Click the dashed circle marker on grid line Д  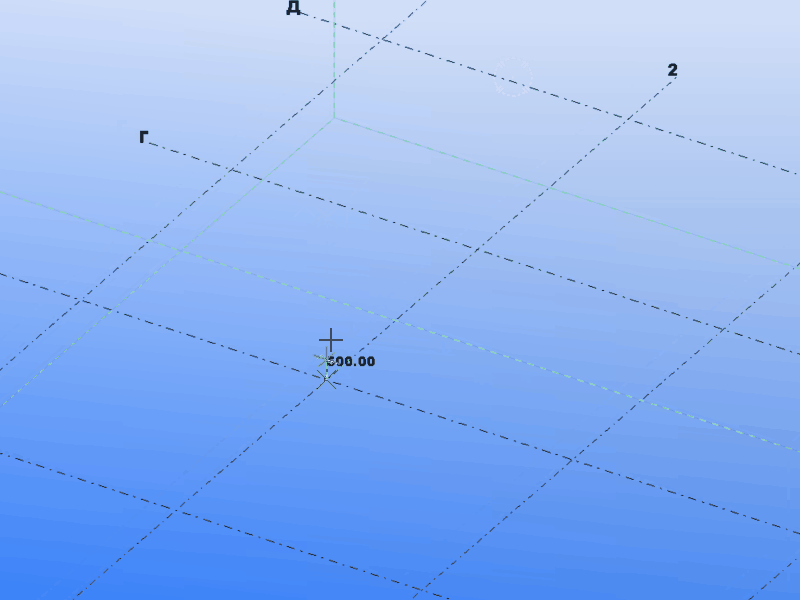click(514, 78)
